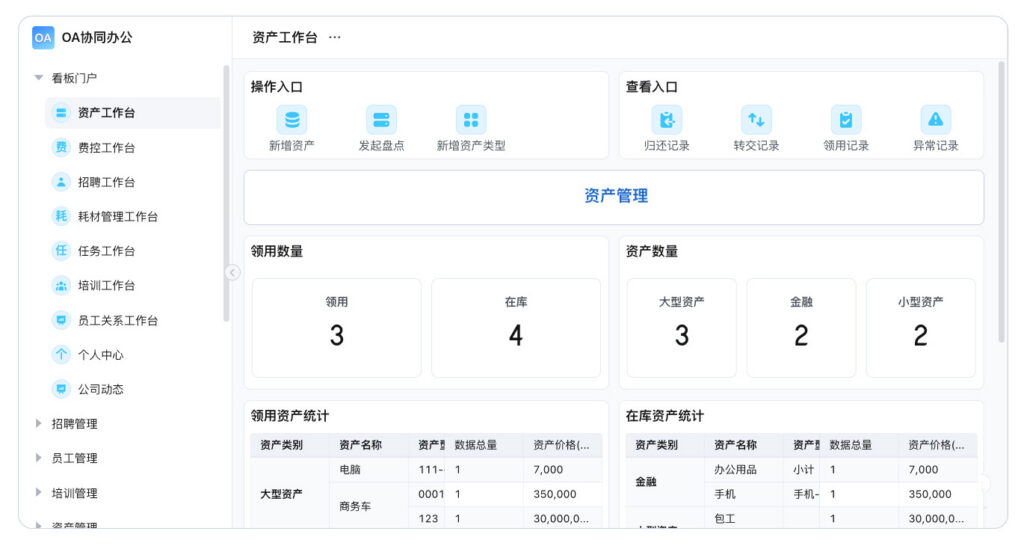This screenshot has height=546, width=1024.
Task: Click the OA协同办公 logo icon
Action: [x=43, y=37]
